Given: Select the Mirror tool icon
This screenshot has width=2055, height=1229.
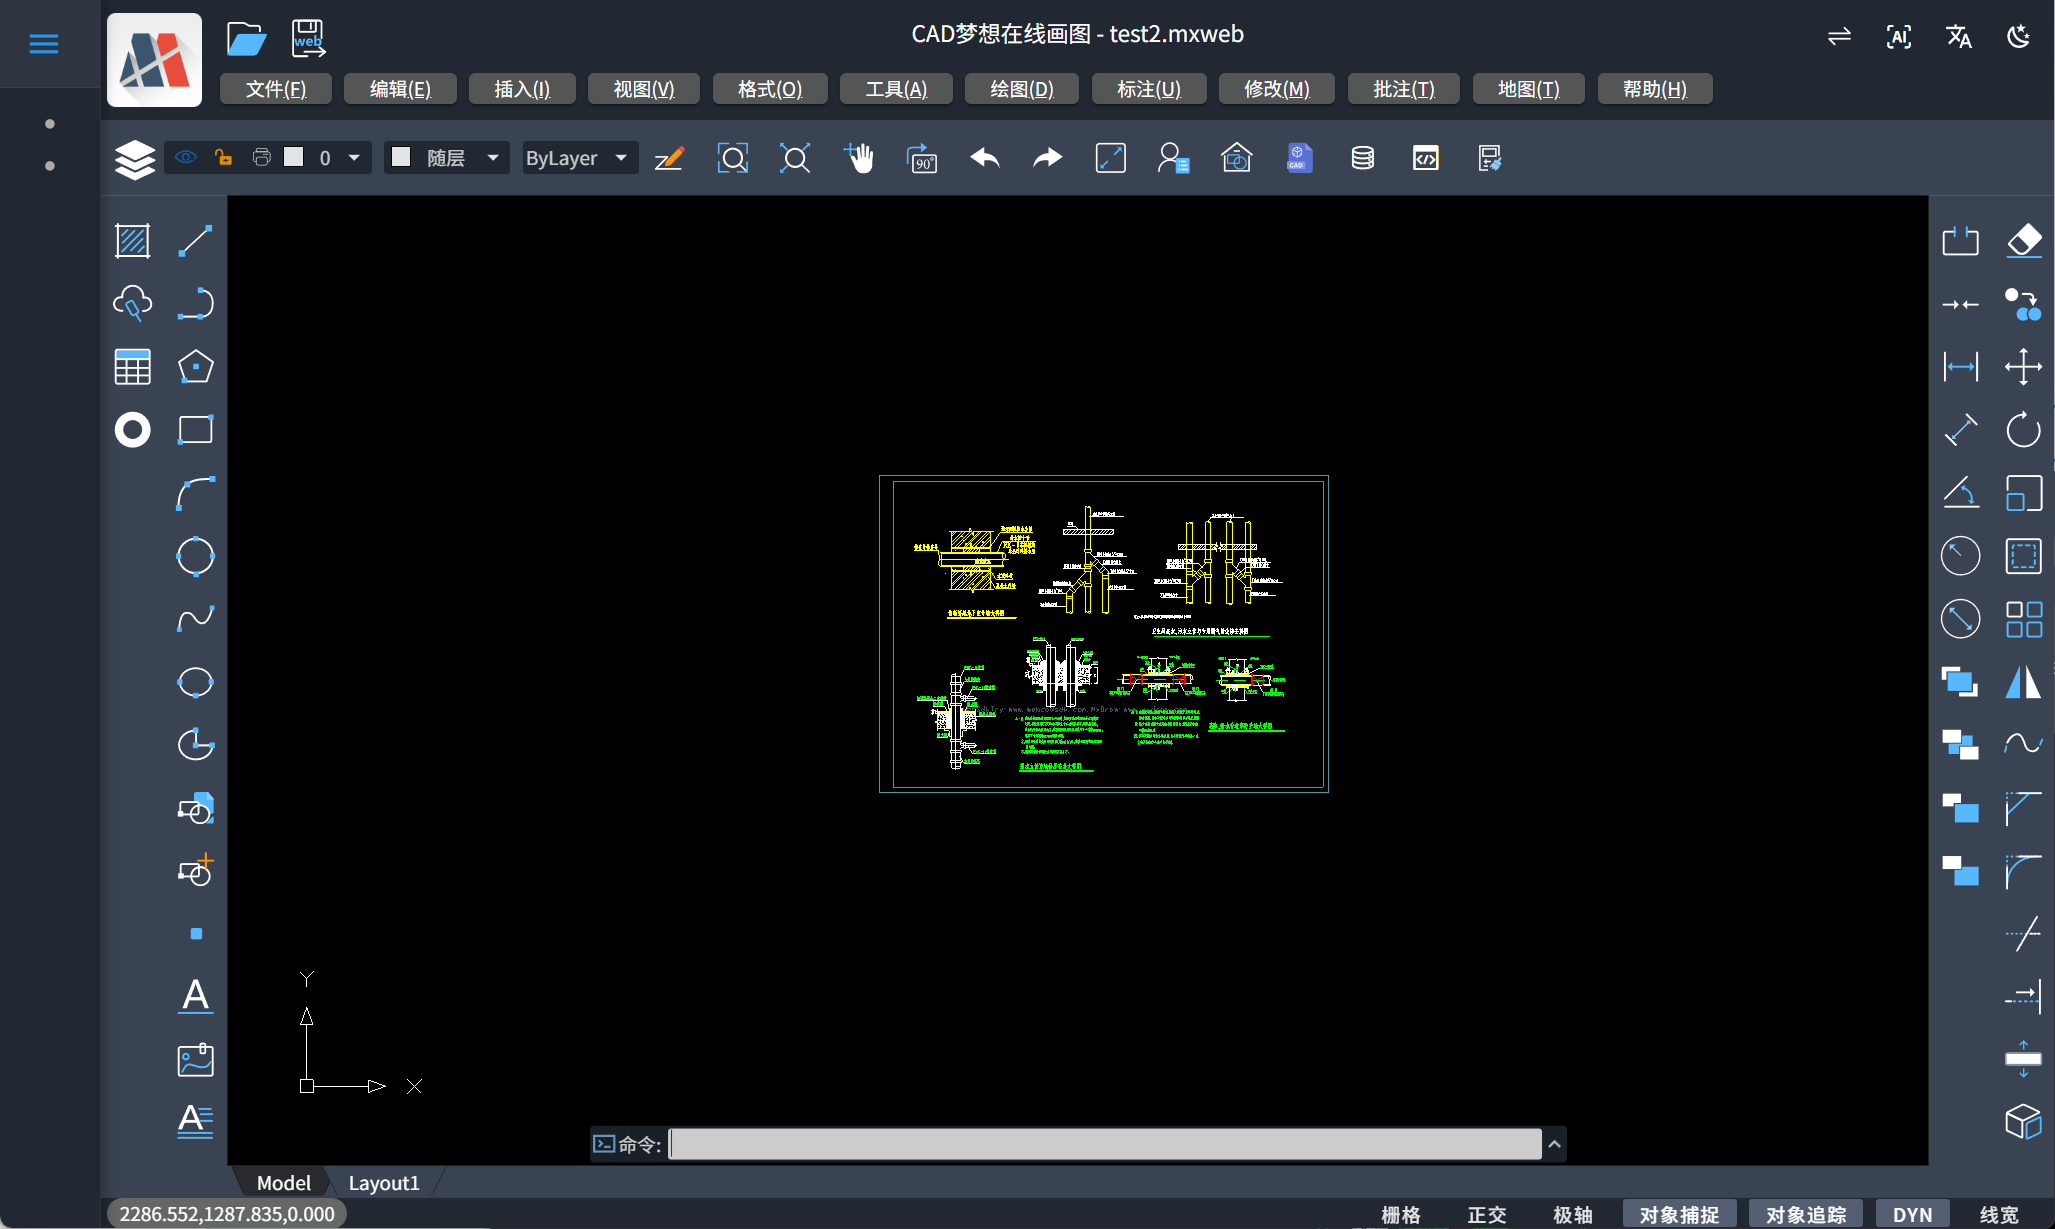Looking at the screenshot, I should pos(2023,682).
